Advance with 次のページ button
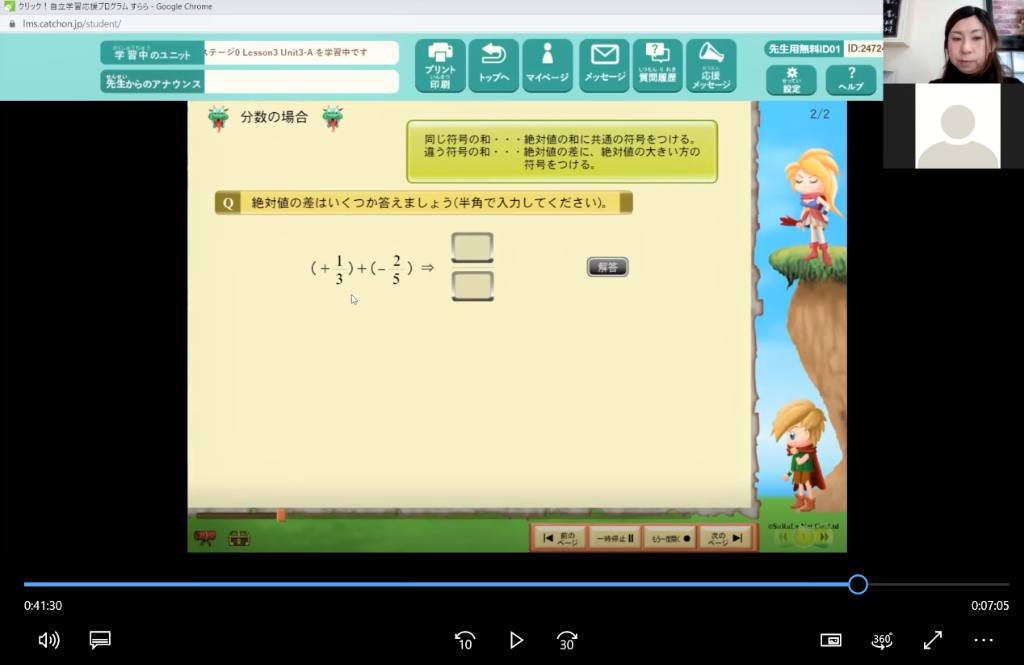 pyautogui.click(x=724, y=538)
